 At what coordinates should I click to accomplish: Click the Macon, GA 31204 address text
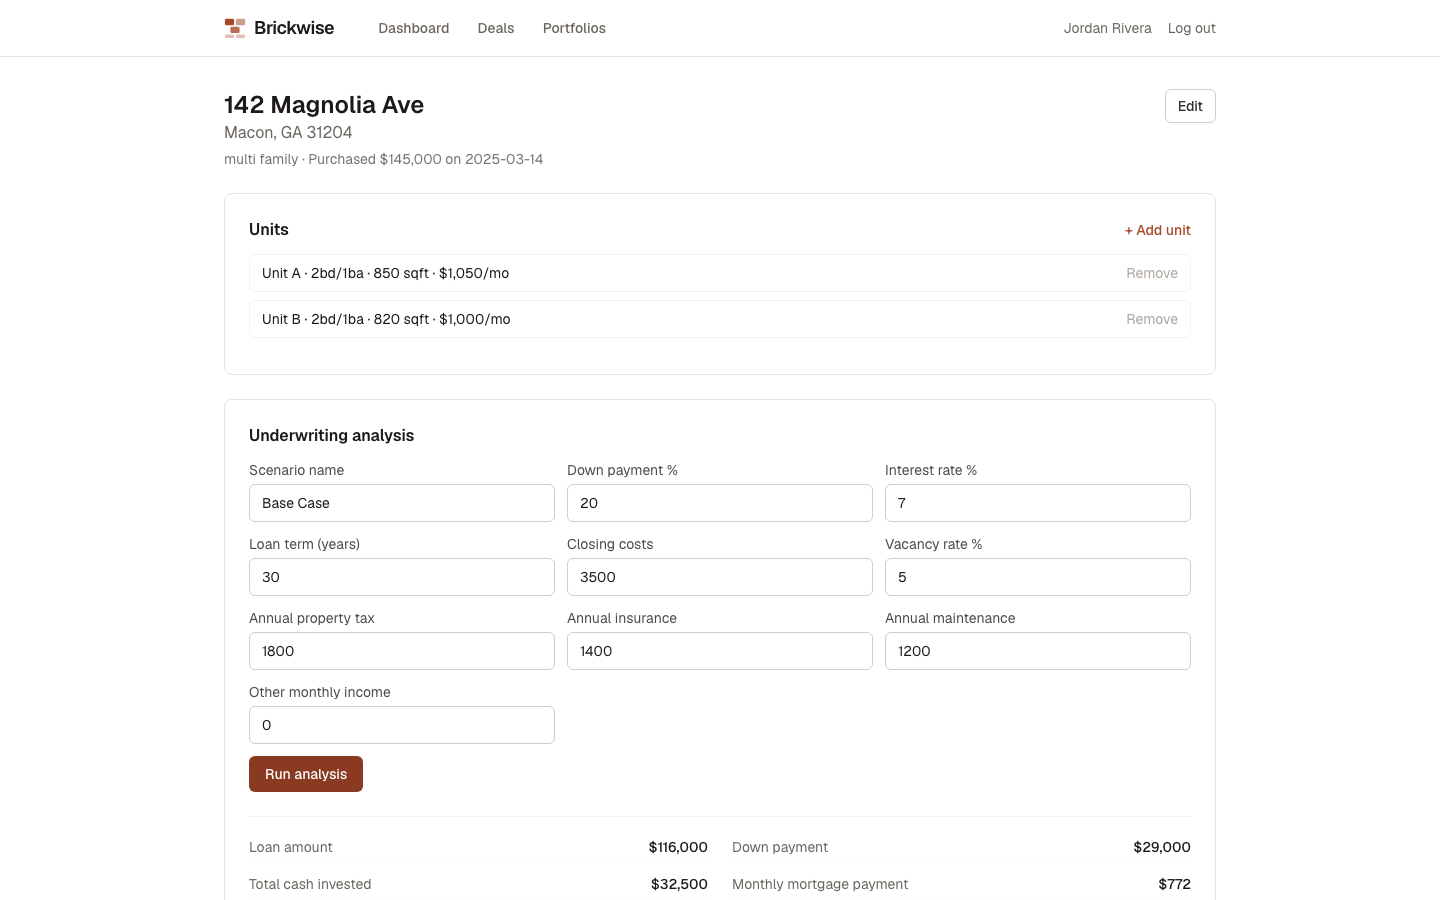pos(288,132)
